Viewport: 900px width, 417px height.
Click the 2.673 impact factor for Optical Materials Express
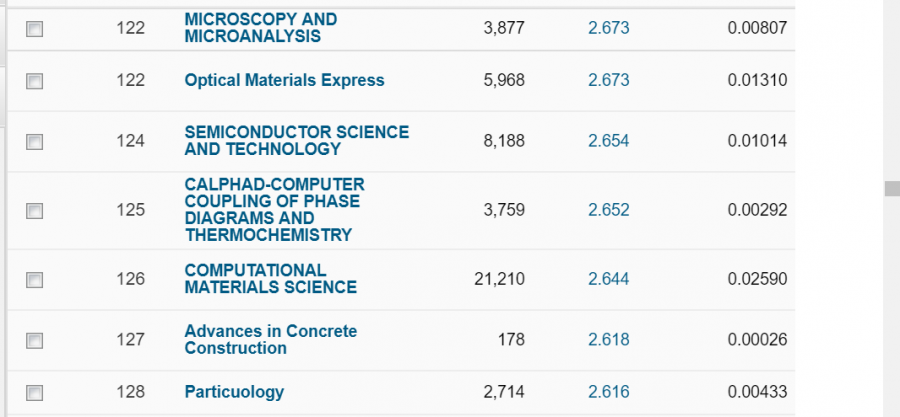pyautogui.click(x=608, y=80)
